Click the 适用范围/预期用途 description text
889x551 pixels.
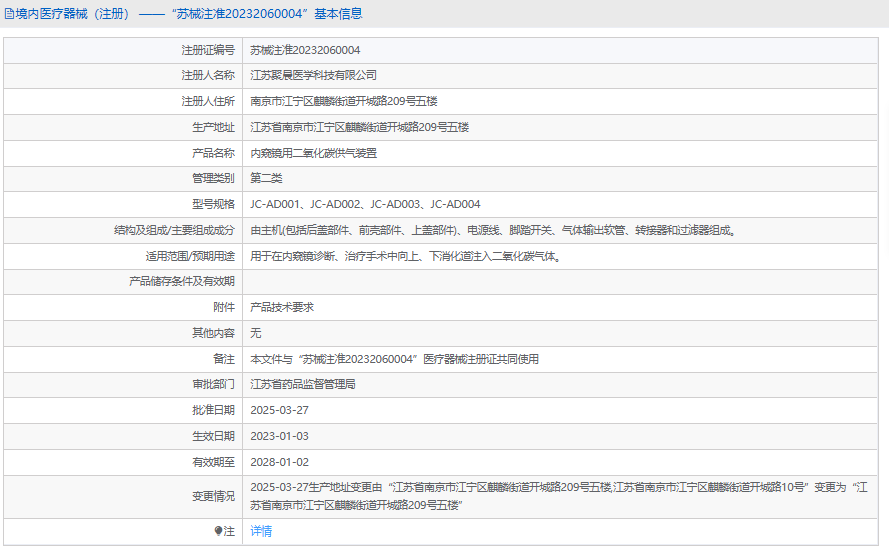point(404,256)
